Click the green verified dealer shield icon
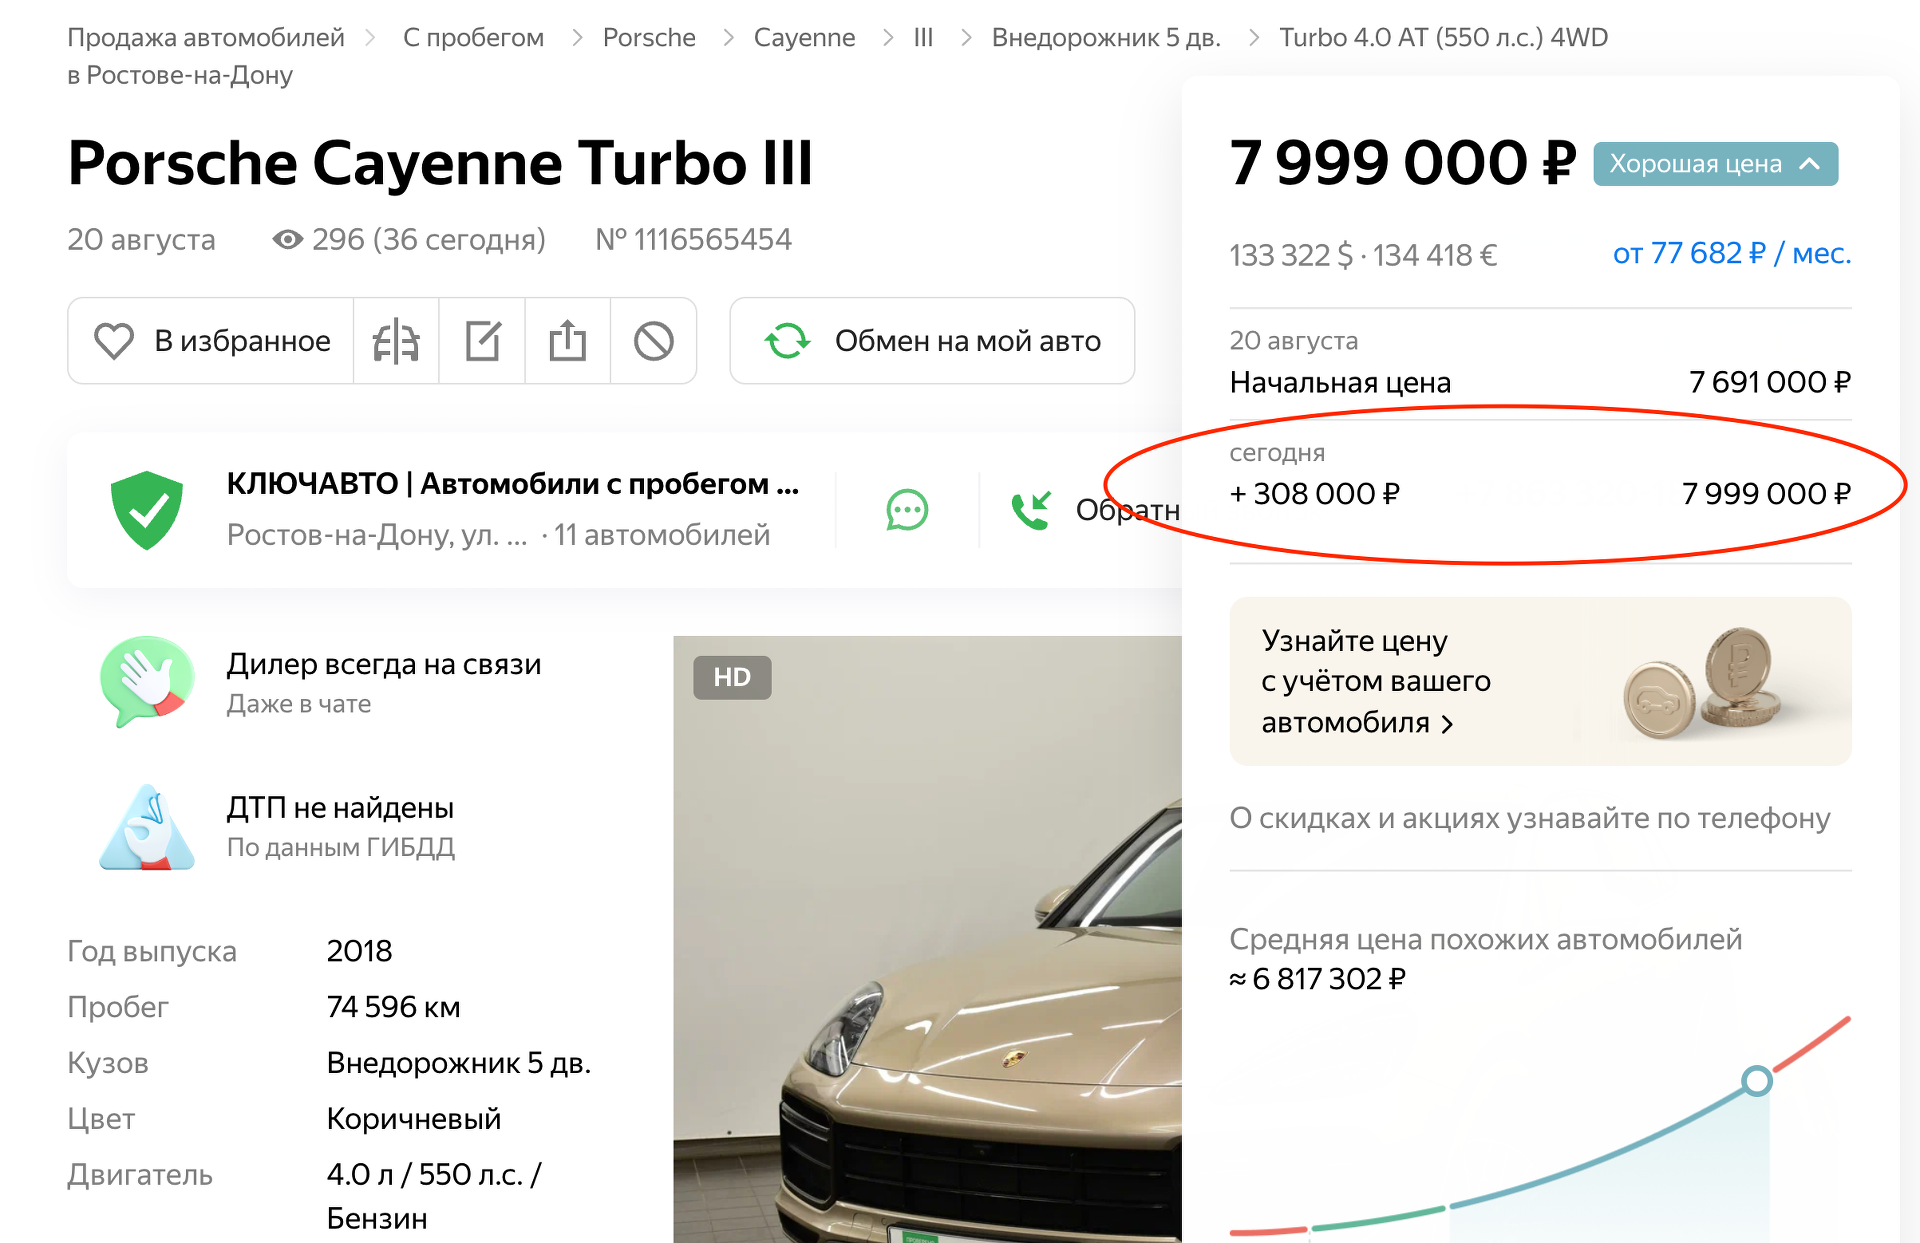Screen dimensions: 1920x1243 pos(147,510)
